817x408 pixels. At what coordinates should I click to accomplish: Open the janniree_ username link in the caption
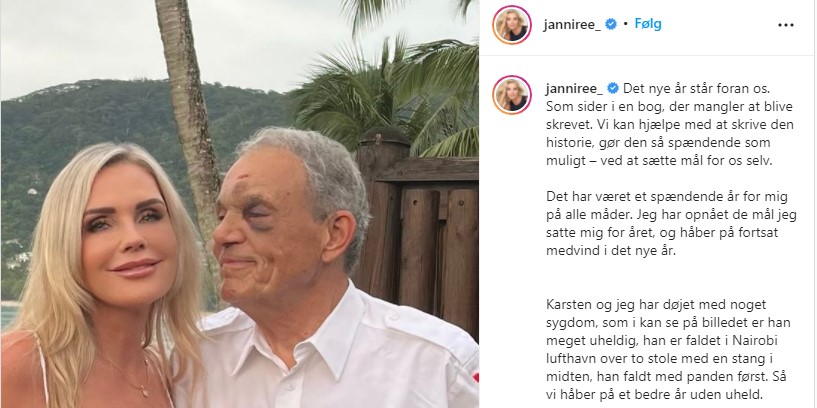pos(575,89)
